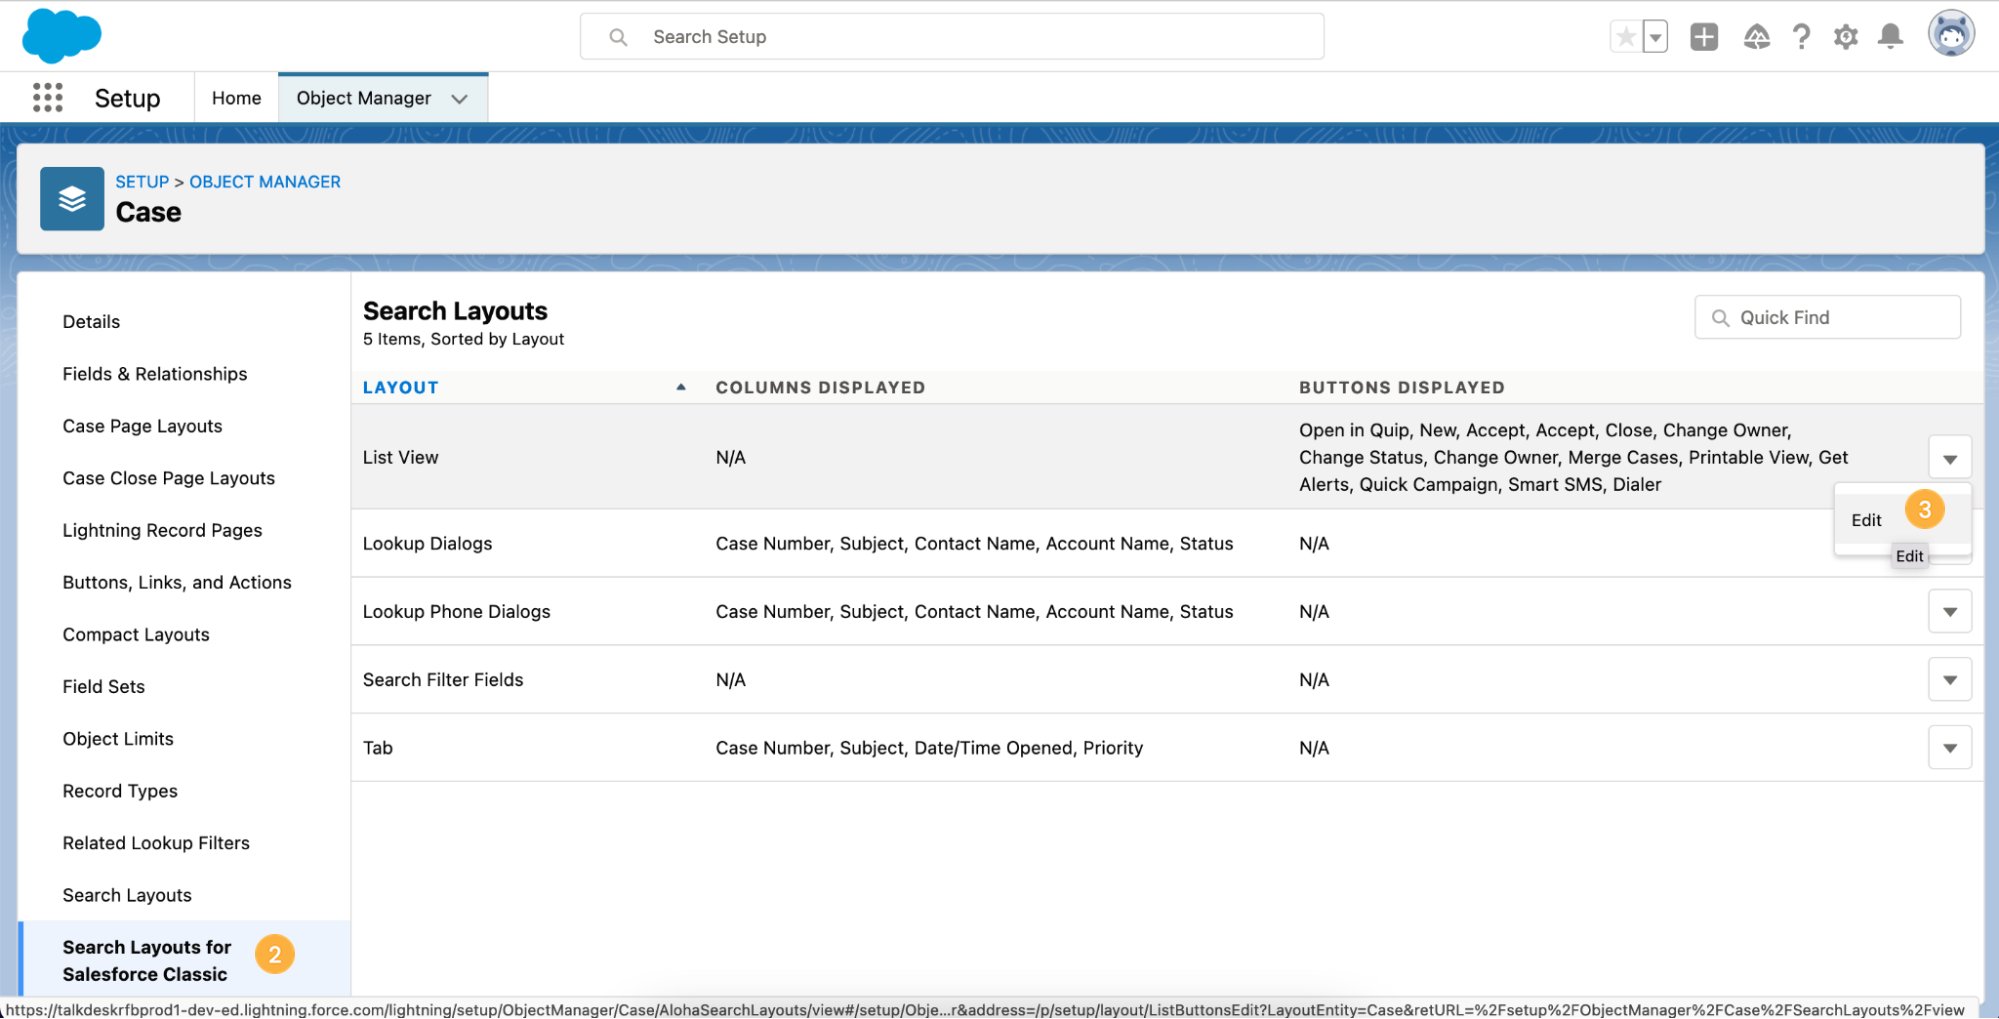Screen dimensions: 1999x1019
Task: Click the Lookup Phone Dialogs layout name
Action: 456,611
